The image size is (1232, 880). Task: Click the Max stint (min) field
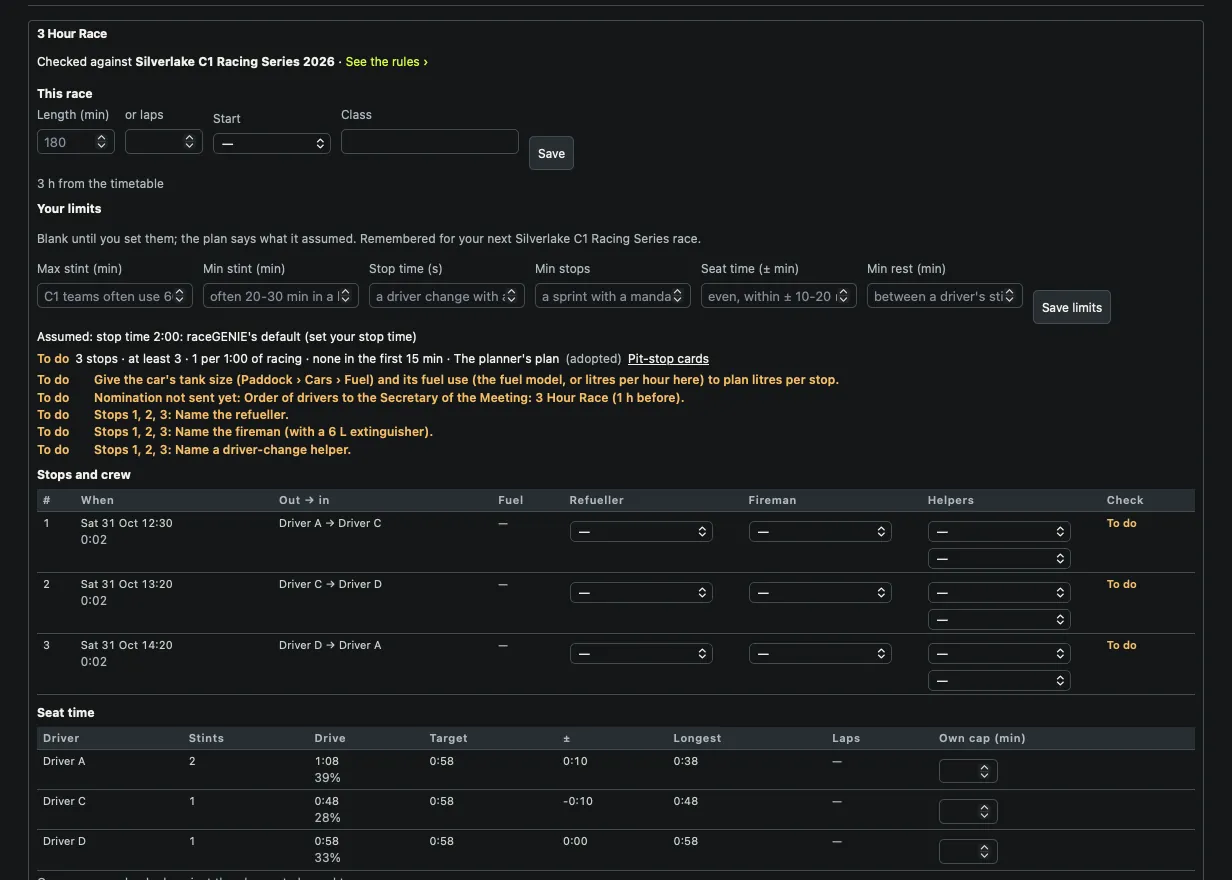tap(114, 296)
